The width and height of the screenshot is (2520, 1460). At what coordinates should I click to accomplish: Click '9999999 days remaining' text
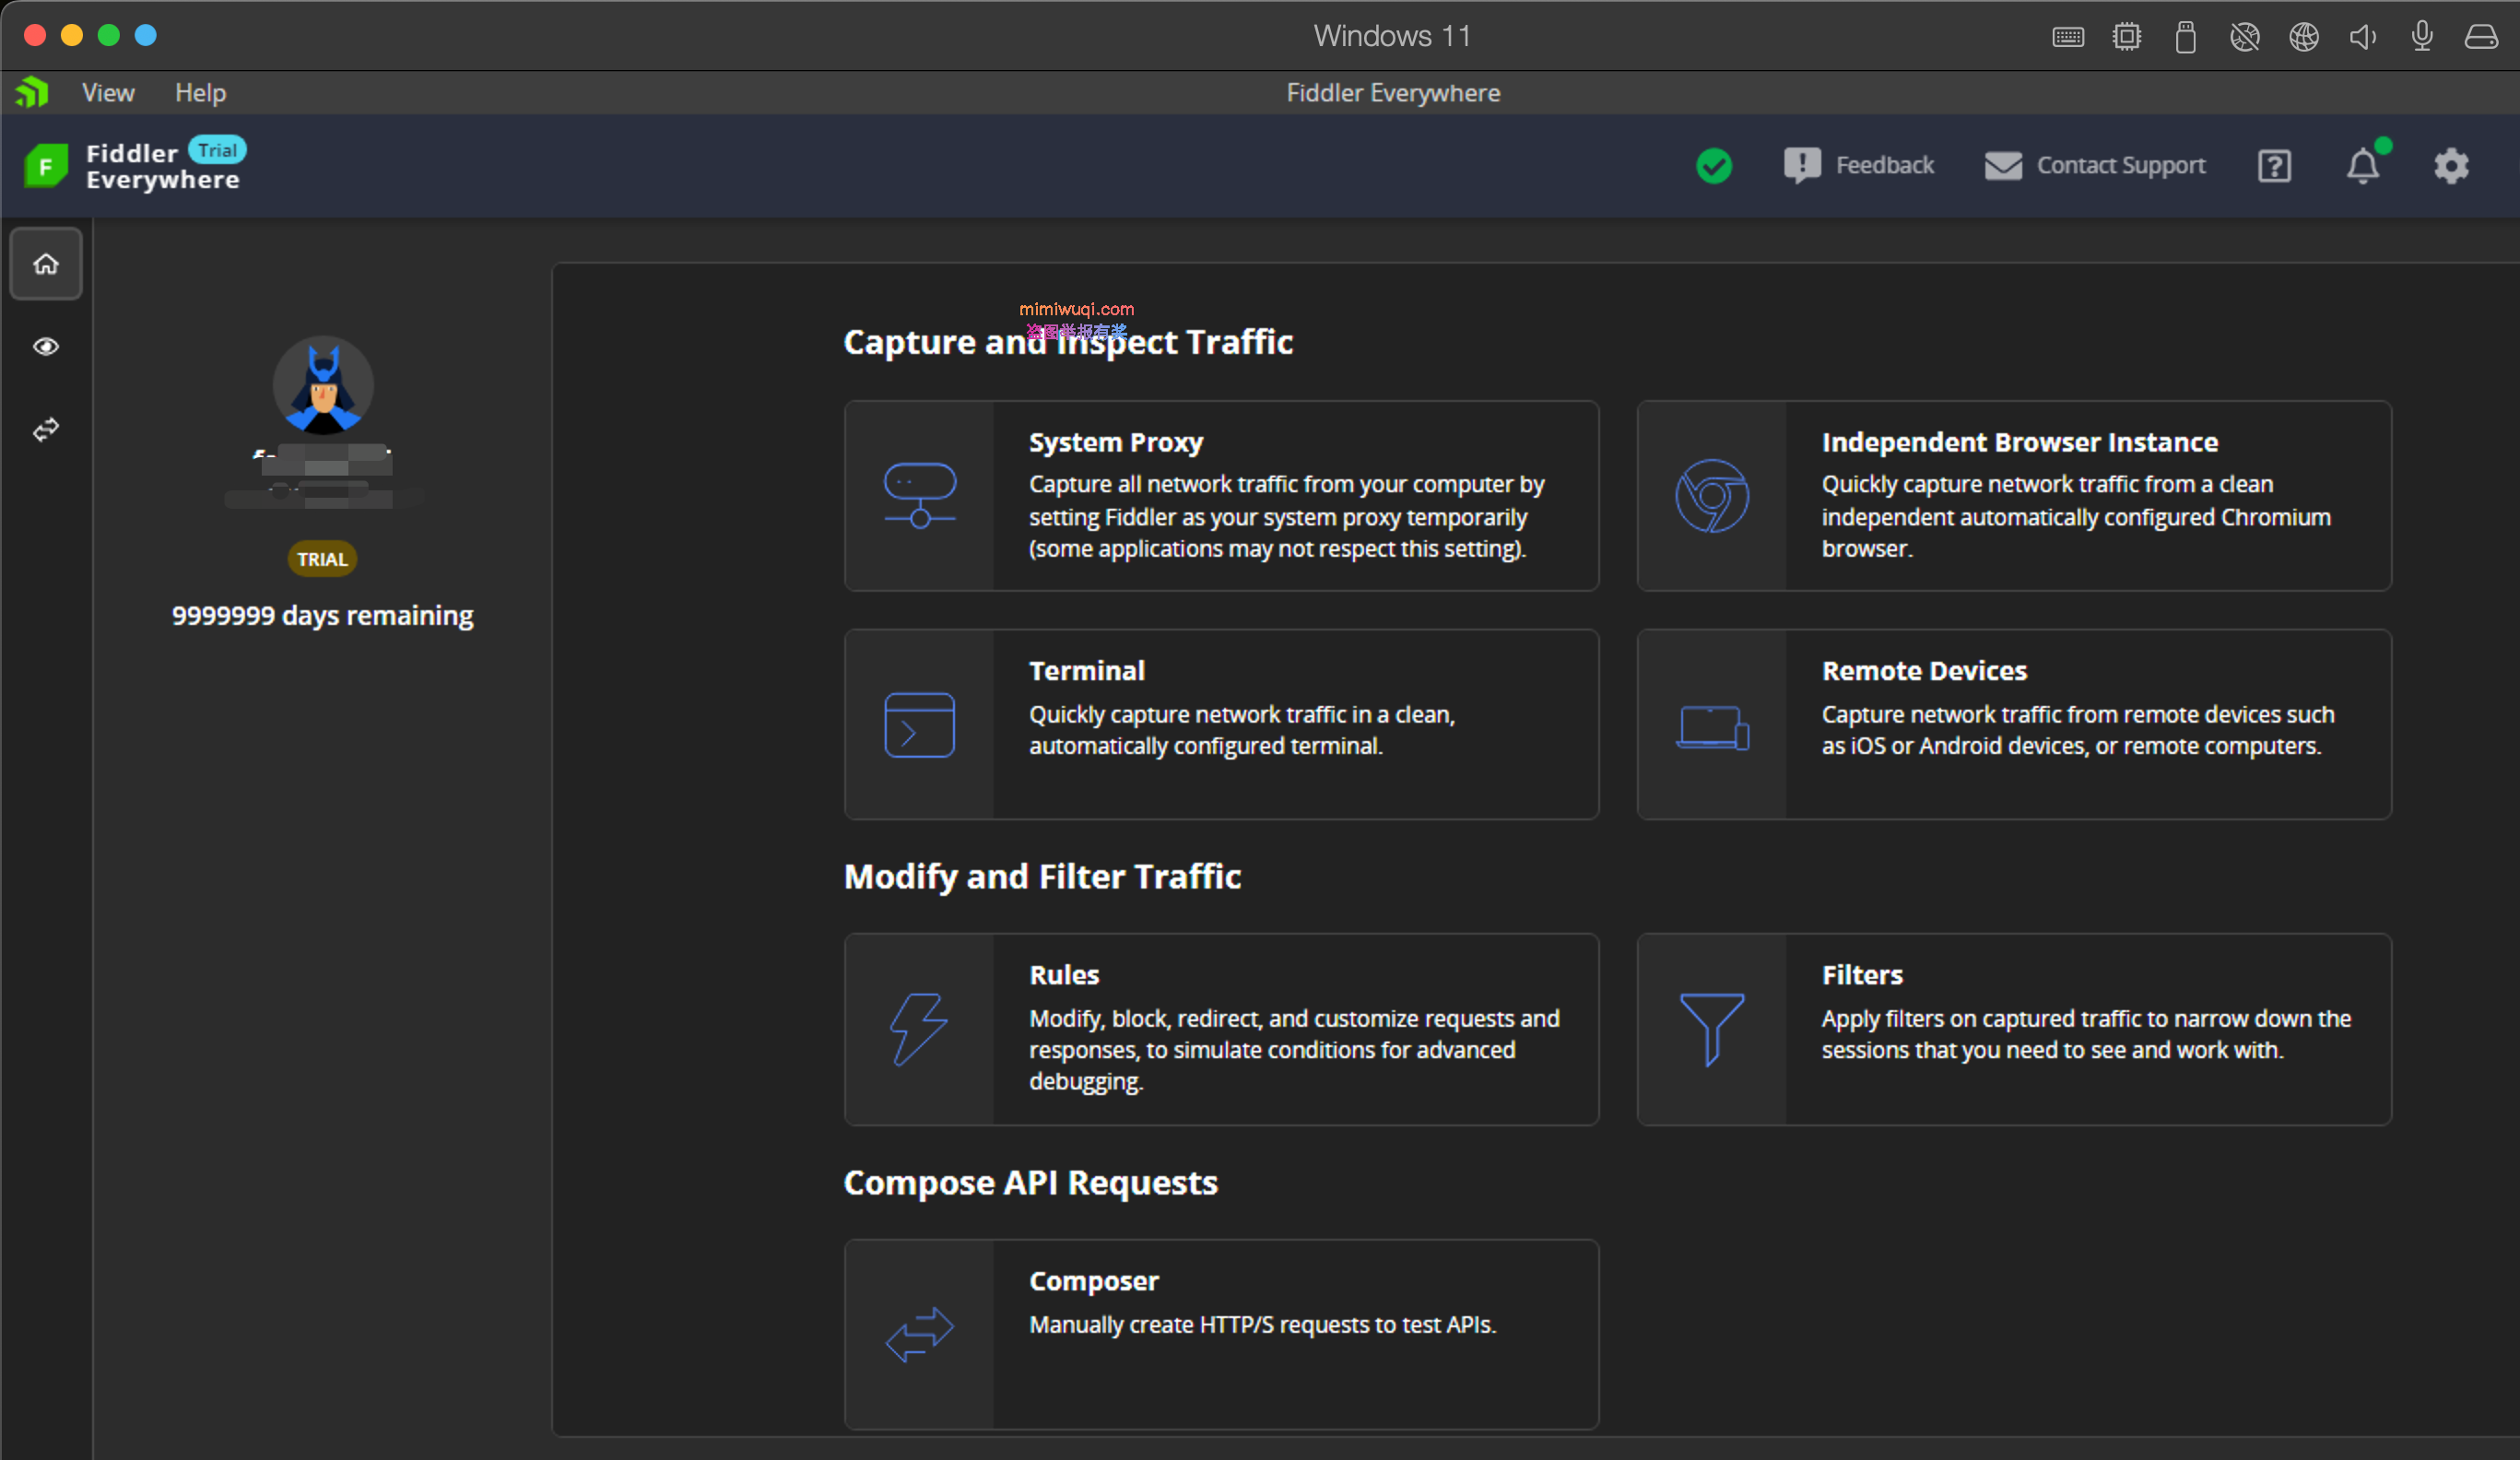coord(322,615)
